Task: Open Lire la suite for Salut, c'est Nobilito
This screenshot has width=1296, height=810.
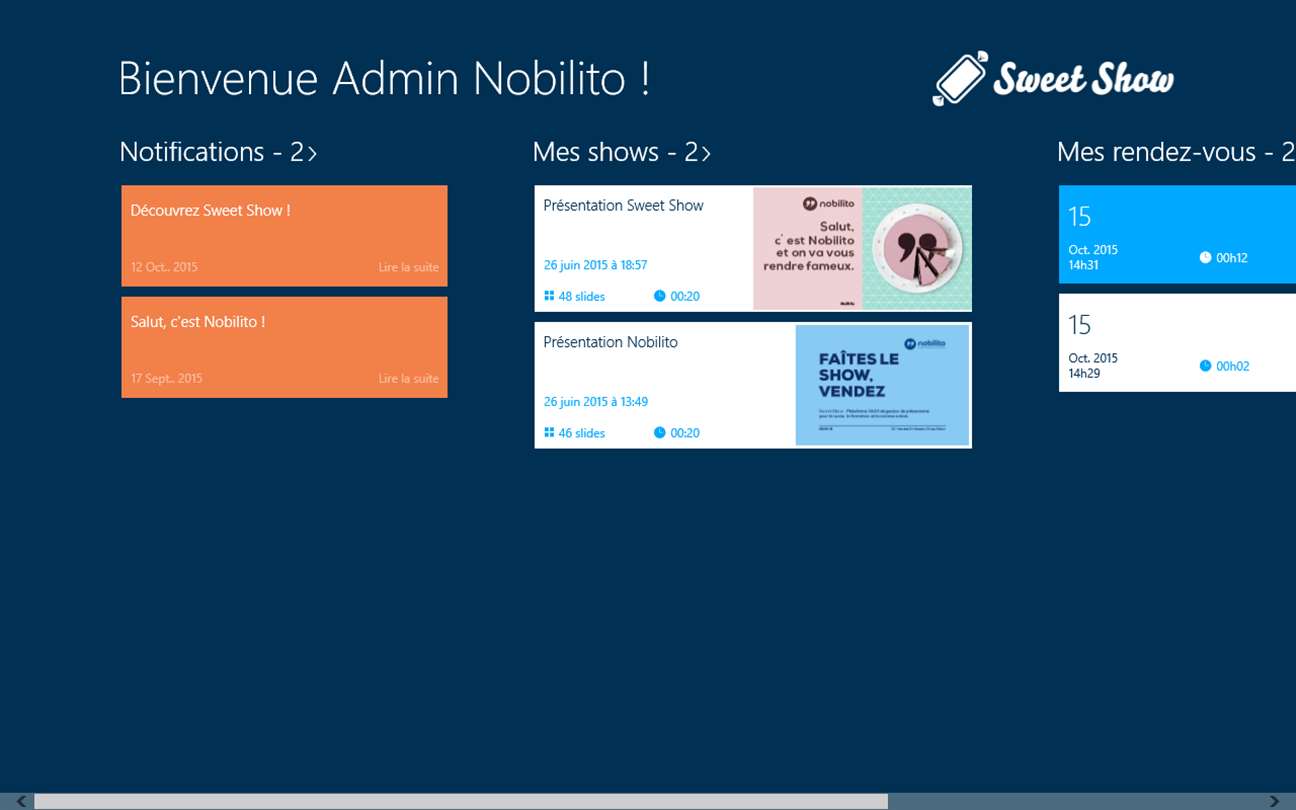Action: pyautogui.click(x=408, y=378)
